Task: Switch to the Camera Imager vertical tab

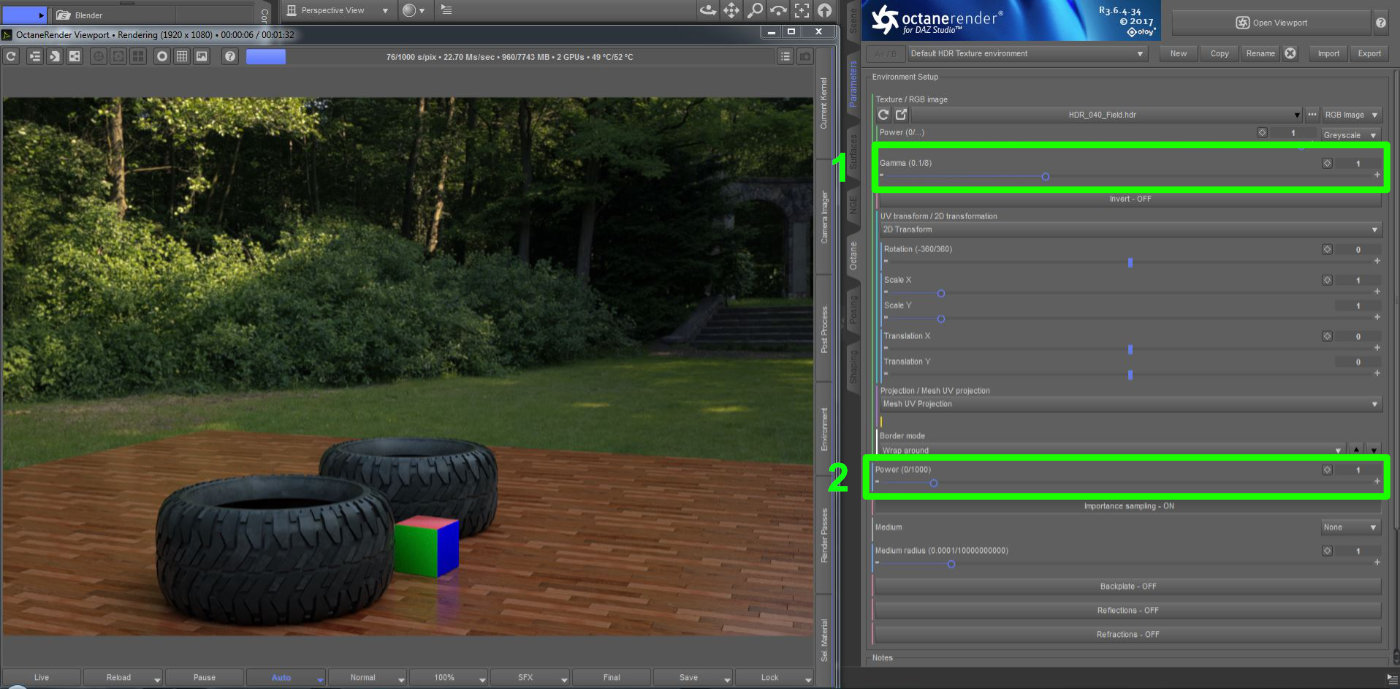Action: (x=824, y=217)
